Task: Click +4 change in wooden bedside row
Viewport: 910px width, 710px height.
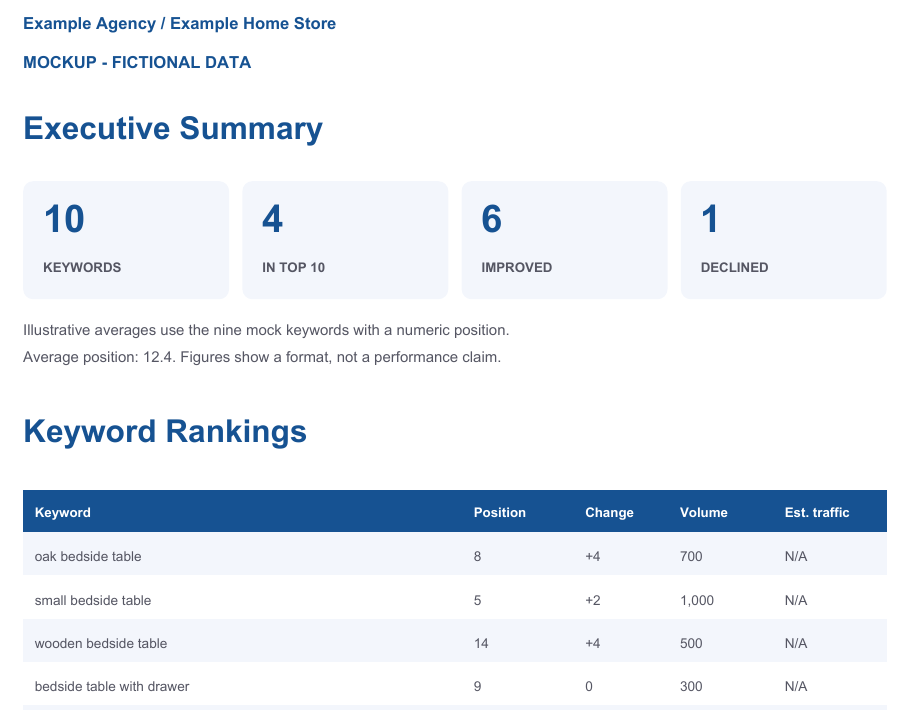Action: (593, 643)
